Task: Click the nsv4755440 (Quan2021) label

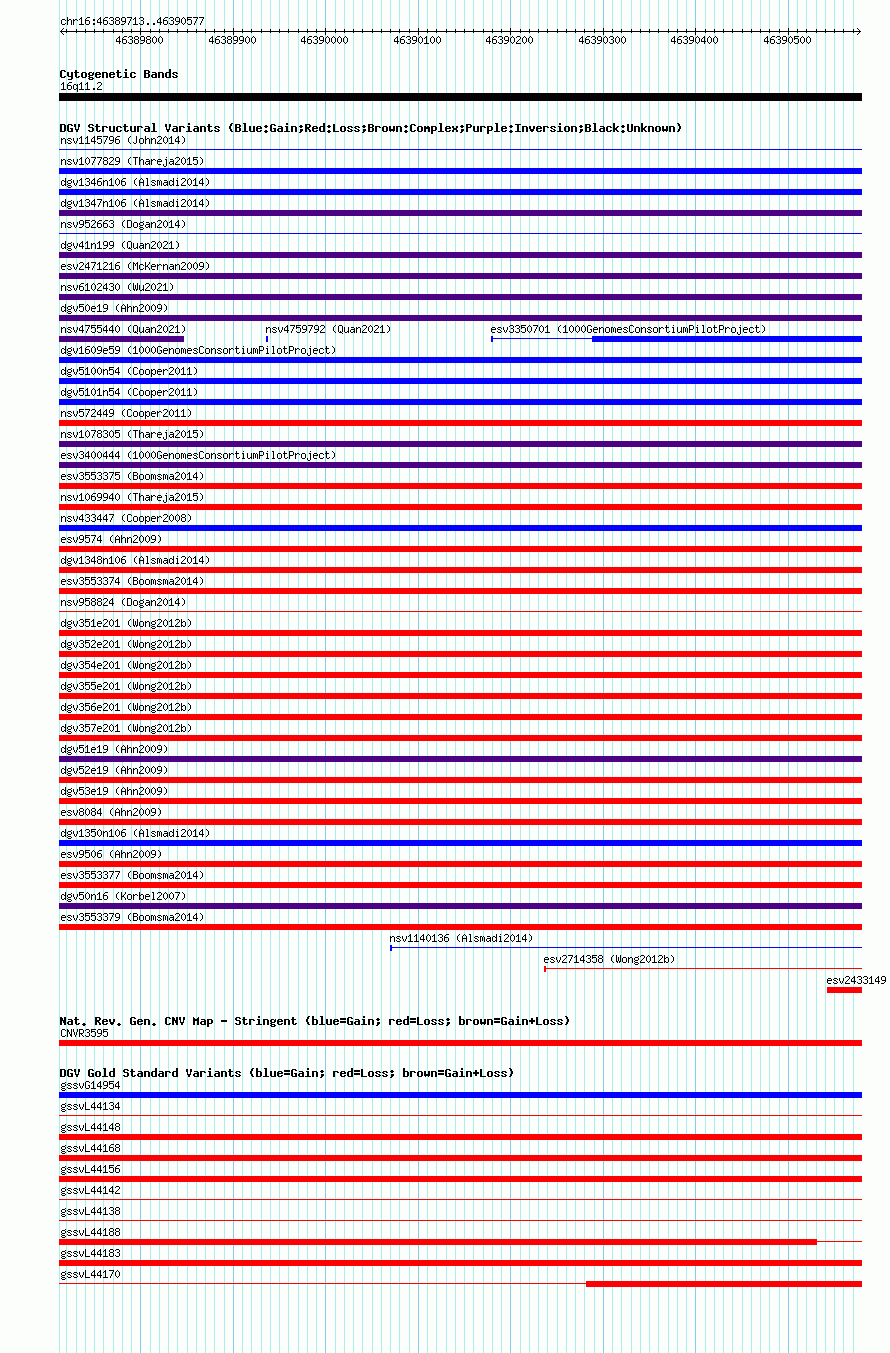Action: tap(123, 329)
